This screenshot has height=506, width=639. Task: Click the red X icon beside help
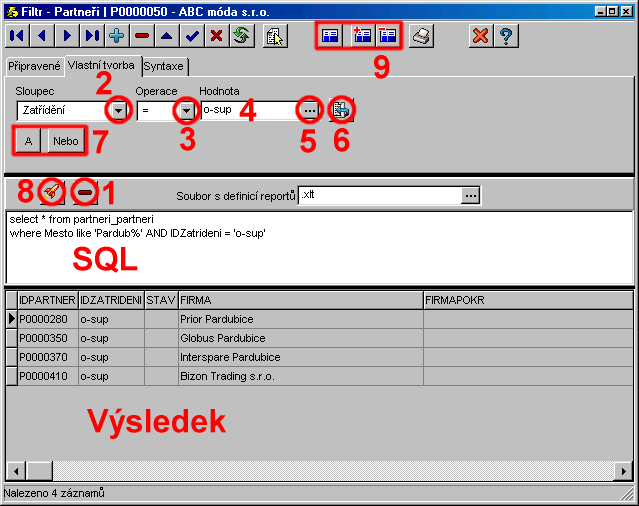[481, 35]
